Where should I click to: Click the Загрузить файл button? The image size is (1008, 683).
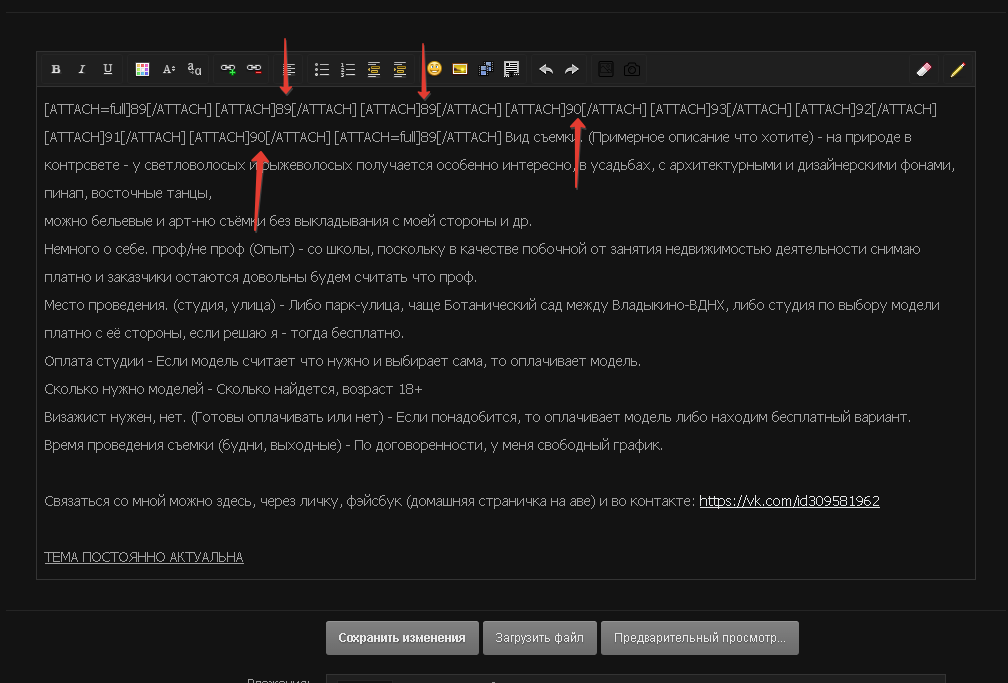(540, 638)
